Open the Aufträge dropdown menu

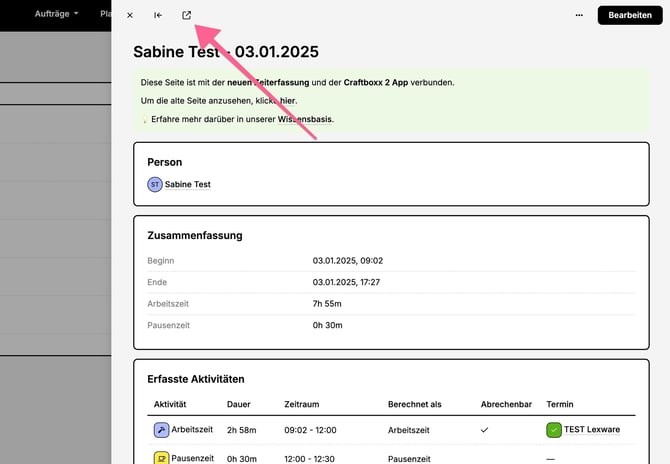57,14
